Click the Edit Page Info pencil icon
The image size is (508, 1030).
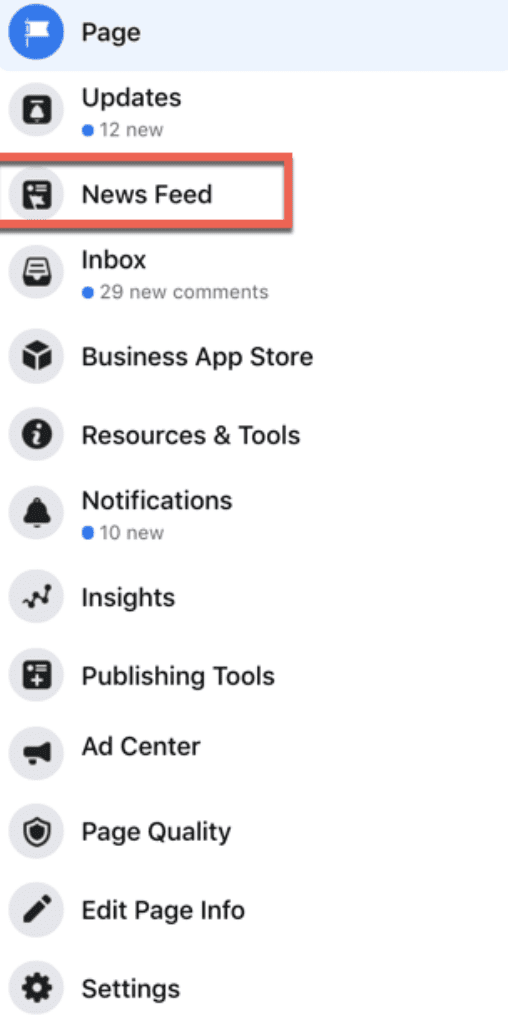[x=36, y=910]
